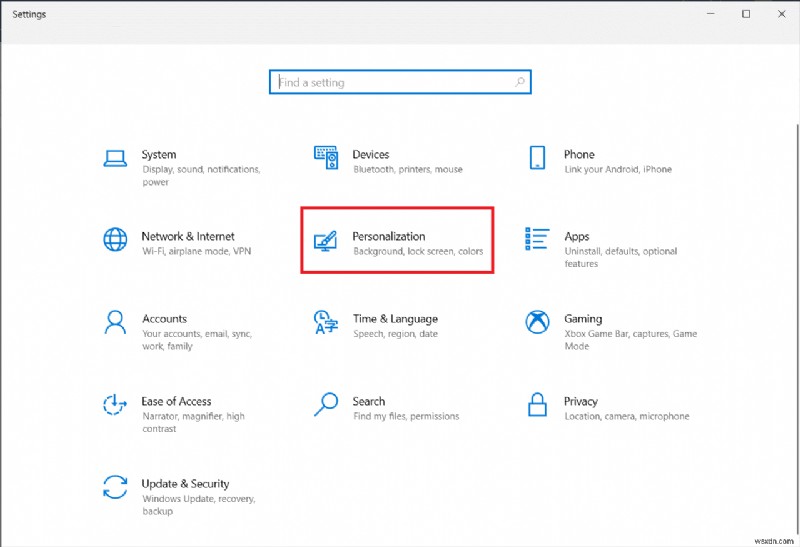Open the Personalization settings label
The height and width of the screenshot is (547, 800).
pos(389,236)
